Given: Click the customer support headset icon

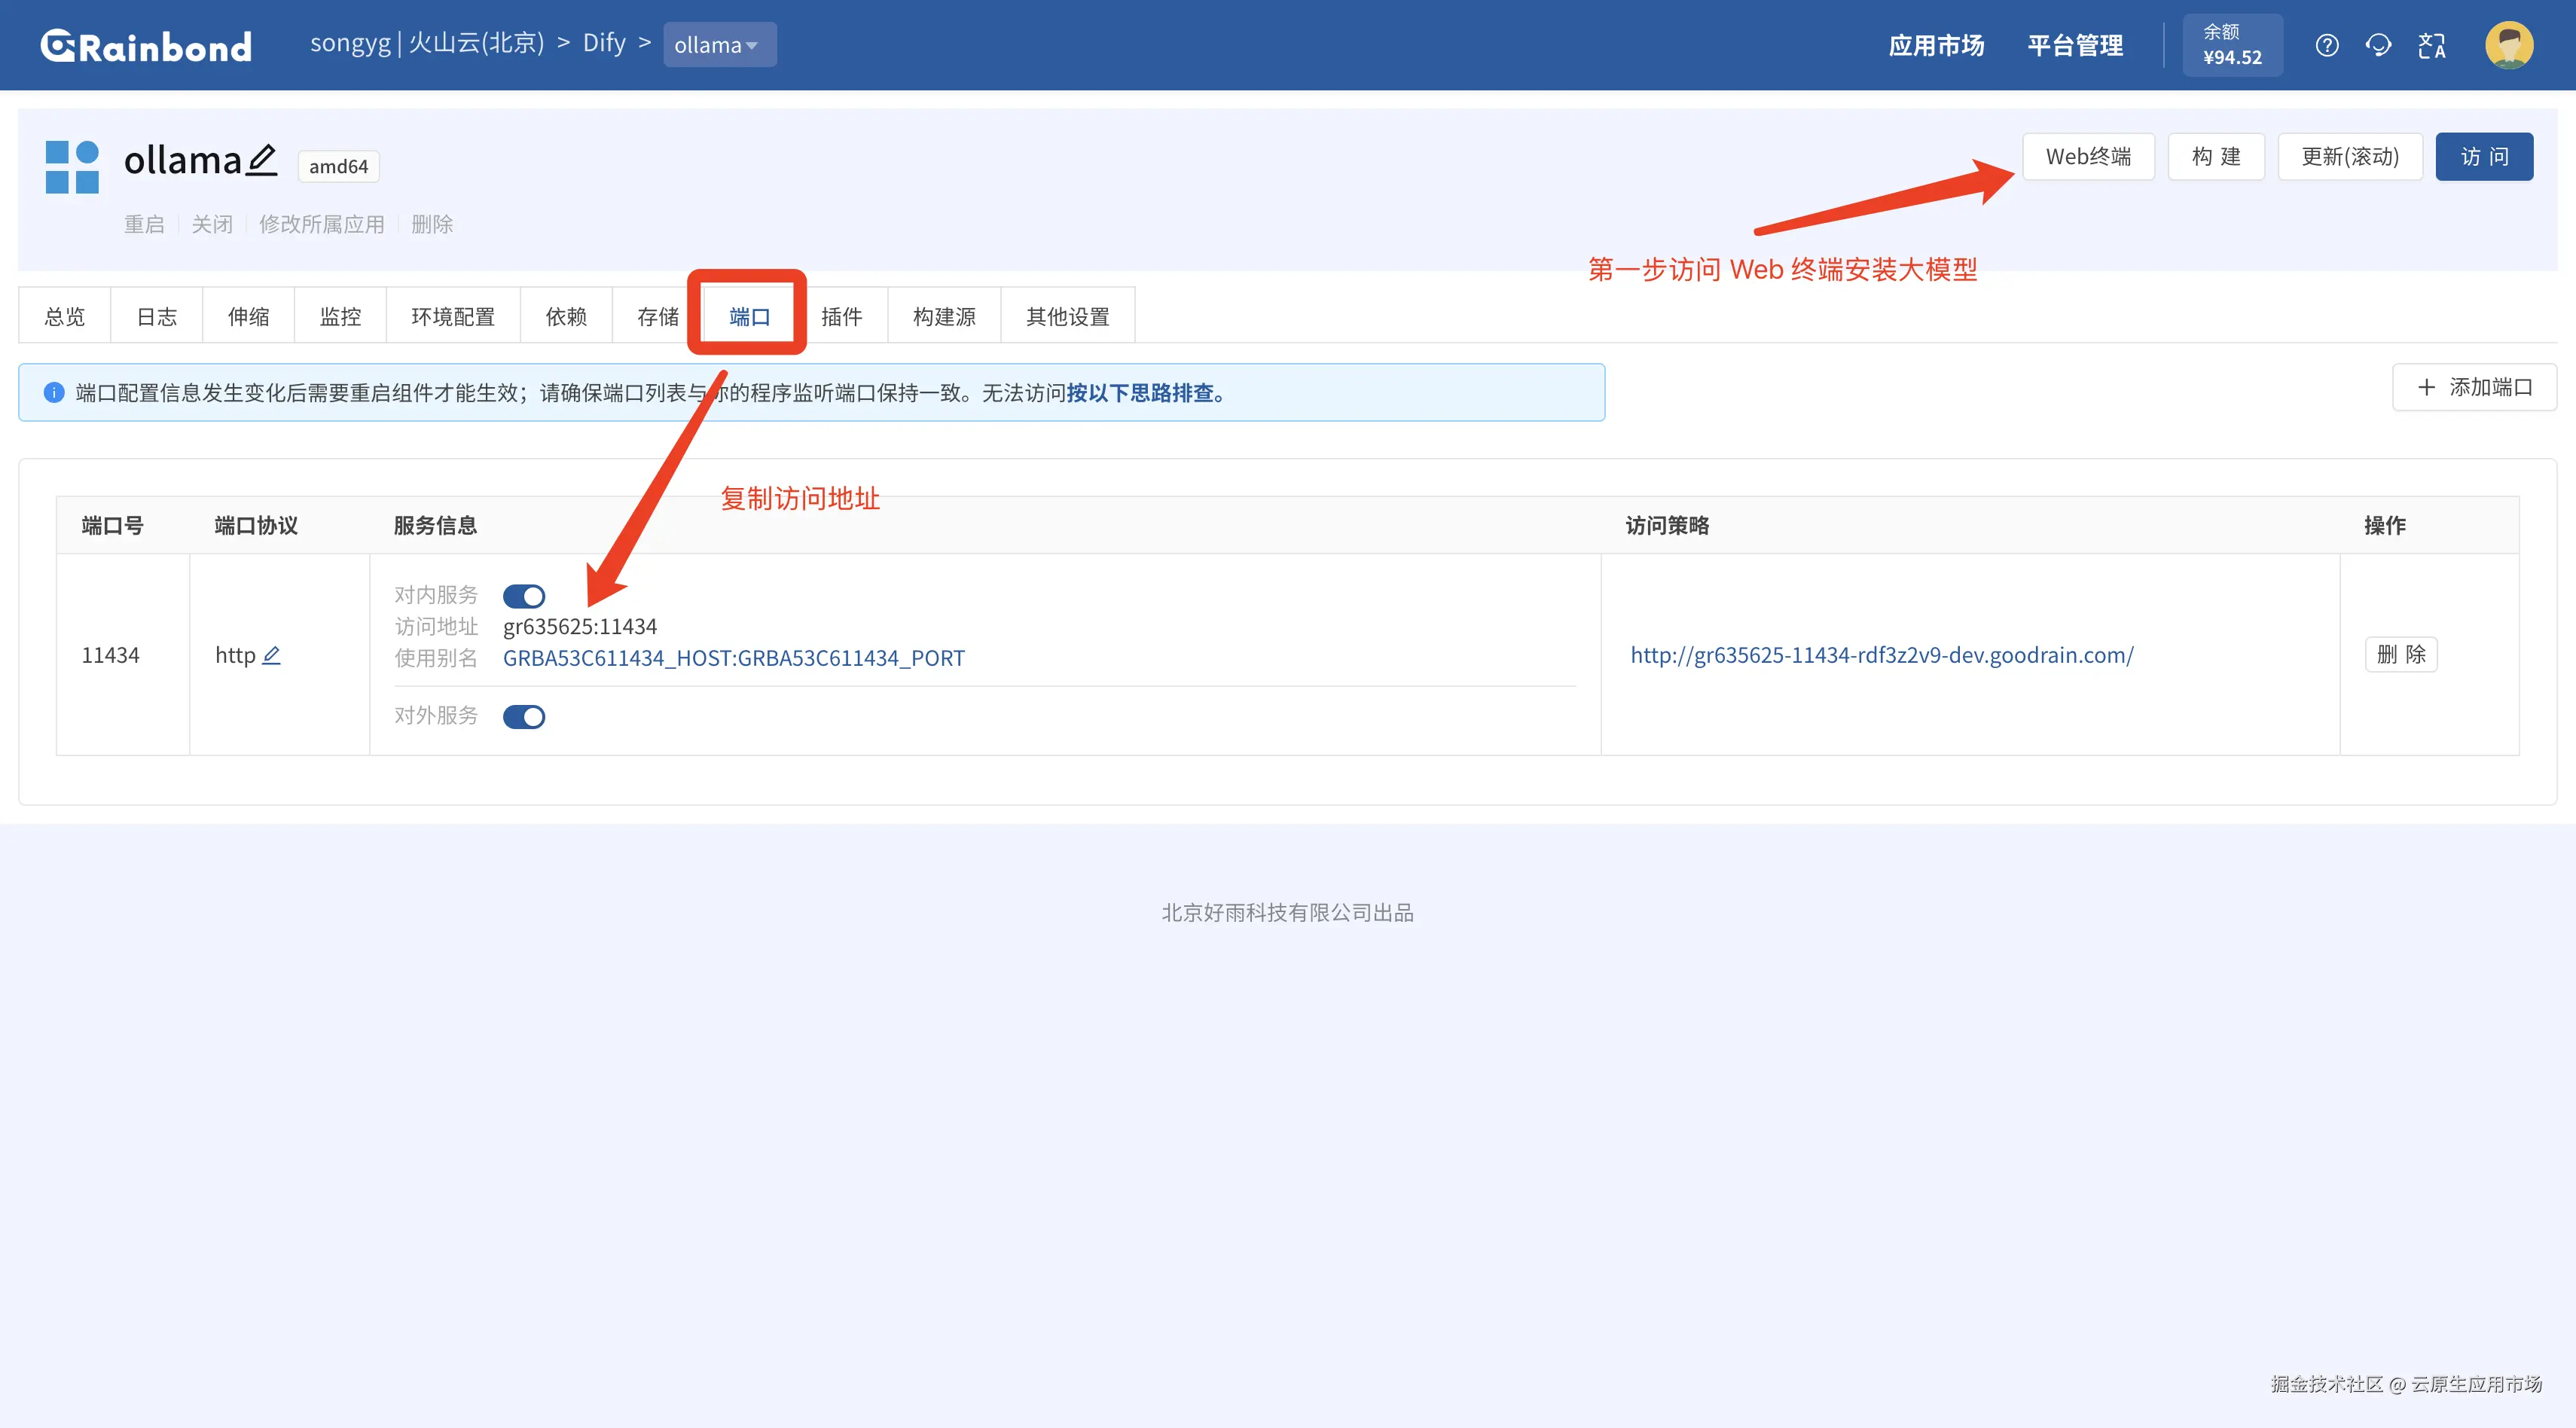Looking at the screenshot, I should coord(2378,45).
